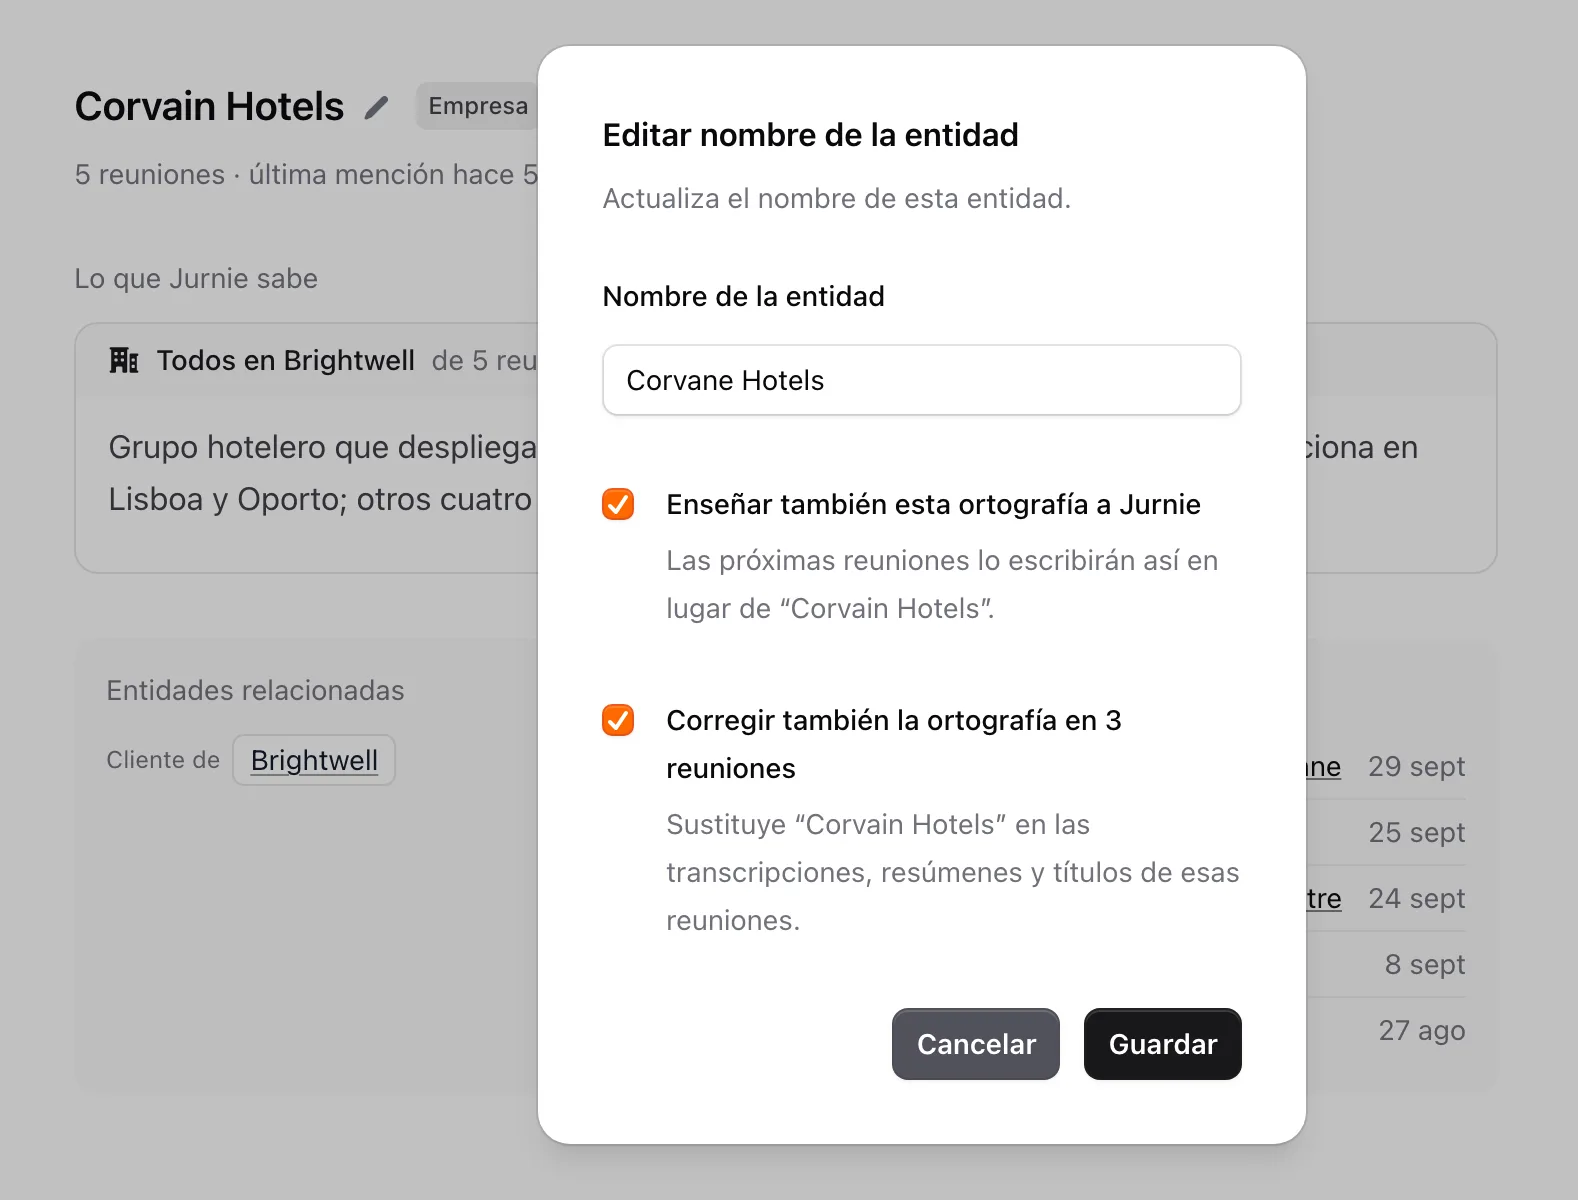The height and width of the screenshot is (1200, 1578).
Task: Click the Todos en Brightwell heading
Action: [x=286, y=360]
